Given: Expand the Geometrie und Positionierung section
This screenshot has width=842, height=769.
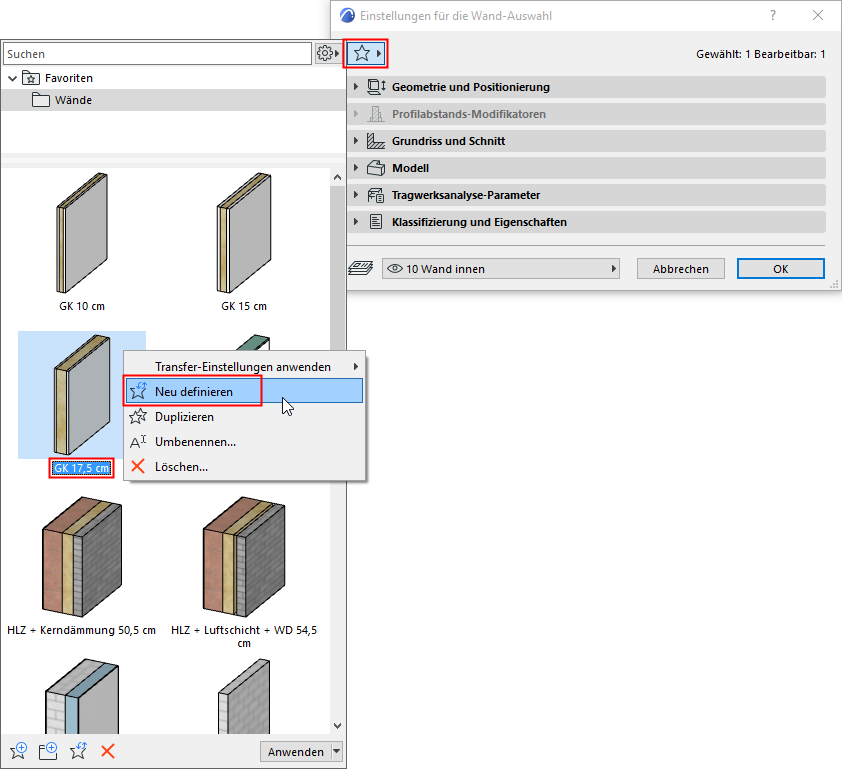Looking at the screenshot, I should tap(357, 87).
